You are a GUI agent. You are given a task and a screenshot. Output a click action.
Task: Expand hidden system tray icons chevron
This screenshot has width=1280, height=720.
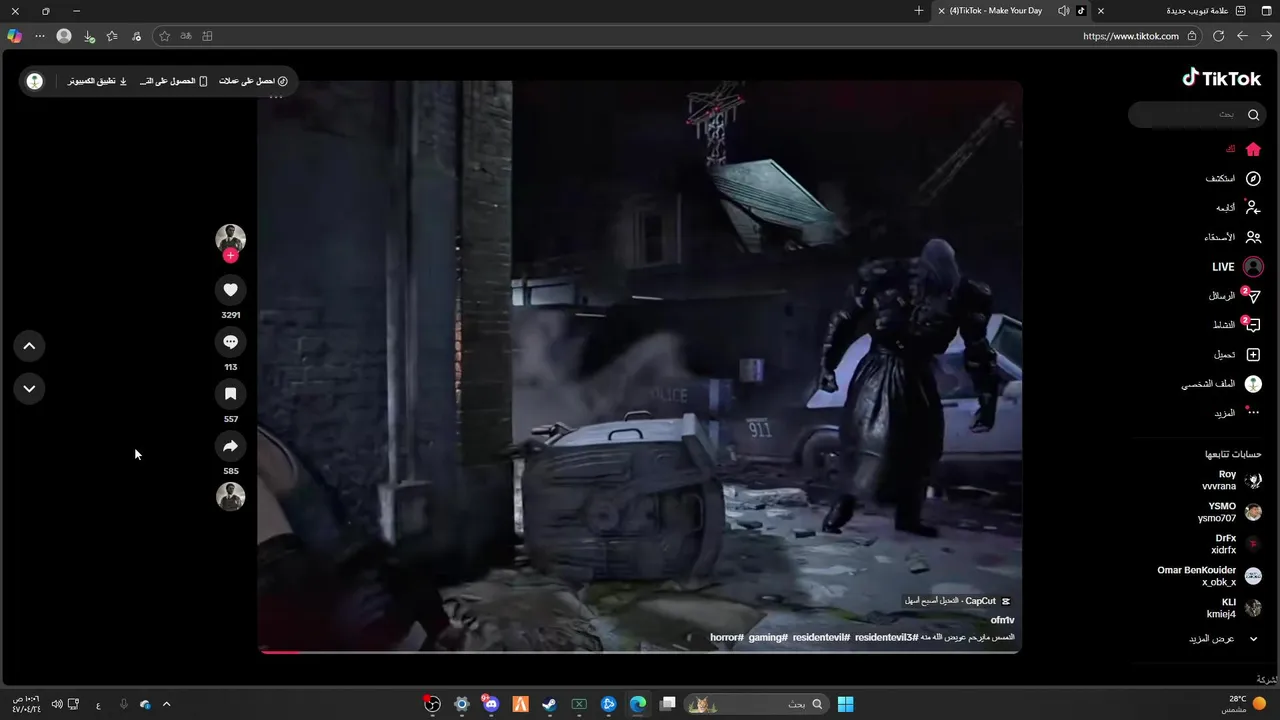[x=166, y=704]
